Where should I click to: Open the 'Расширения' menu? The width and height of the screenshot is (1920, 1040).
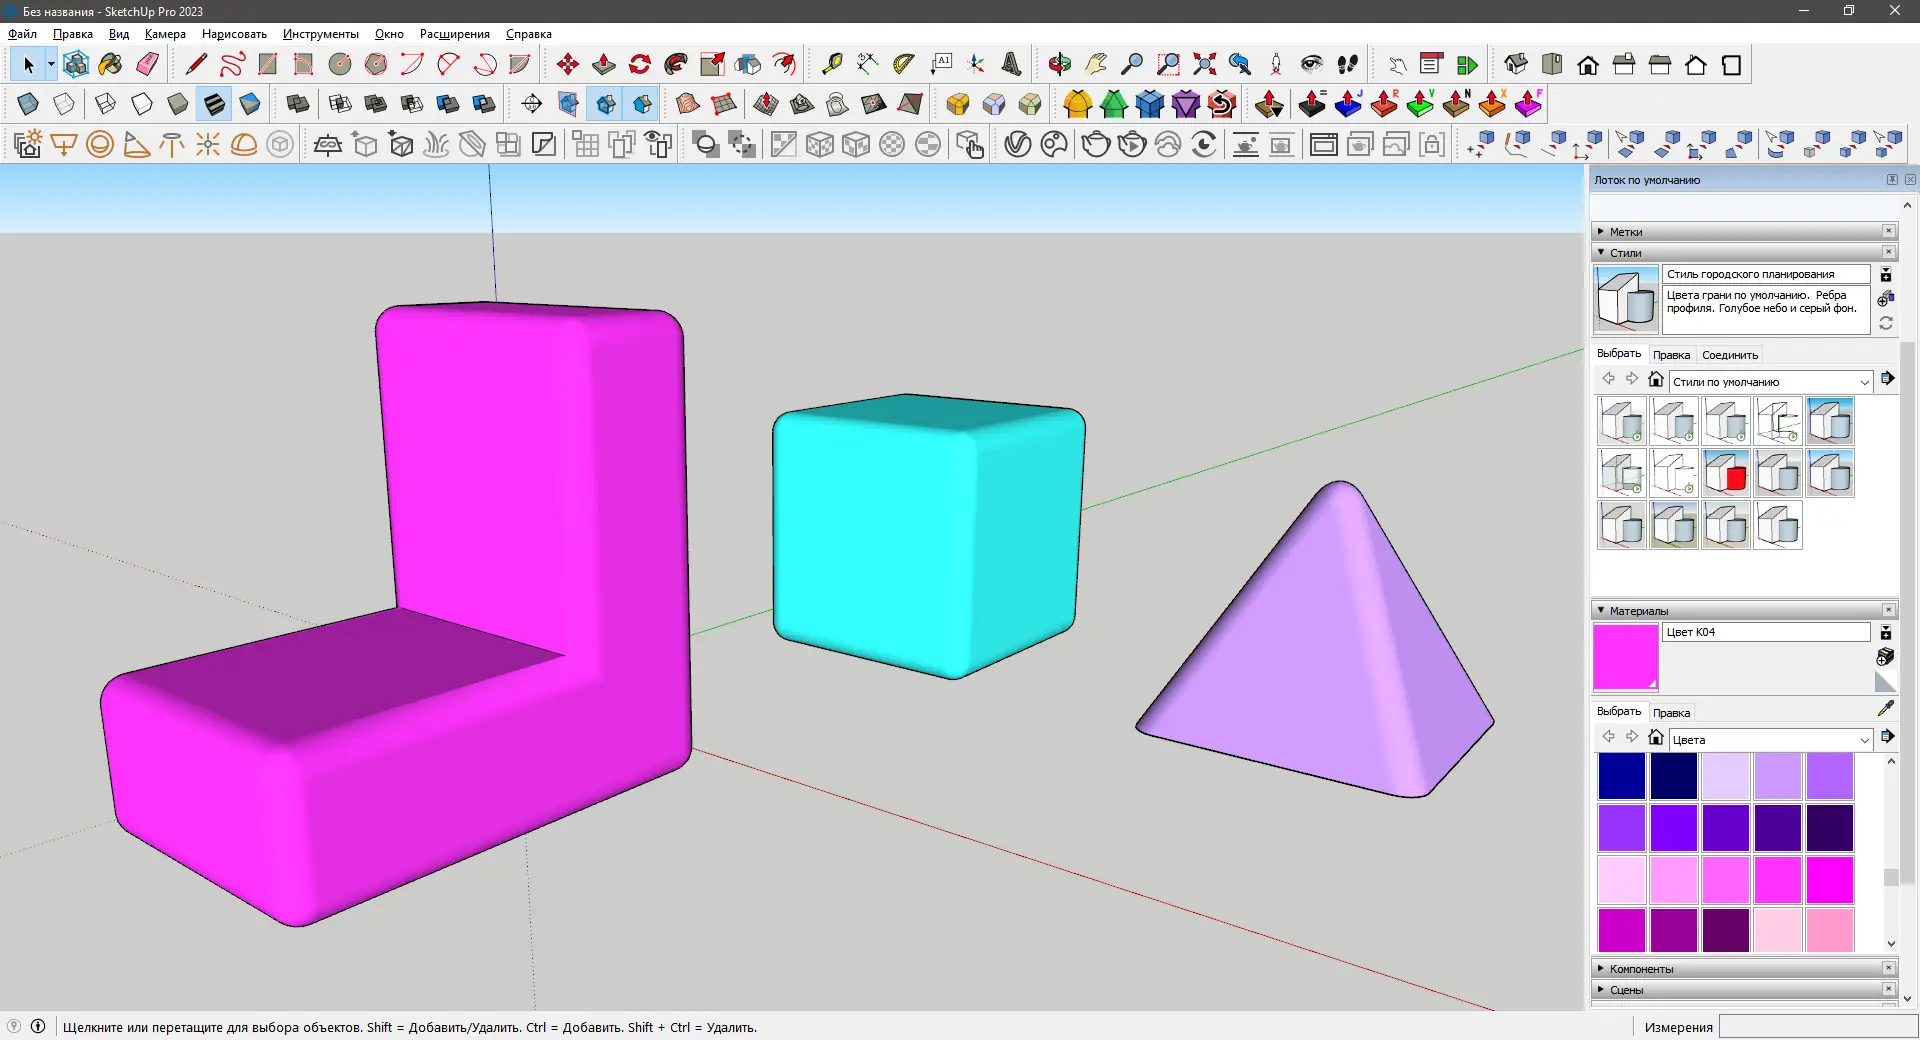point(455,34)
